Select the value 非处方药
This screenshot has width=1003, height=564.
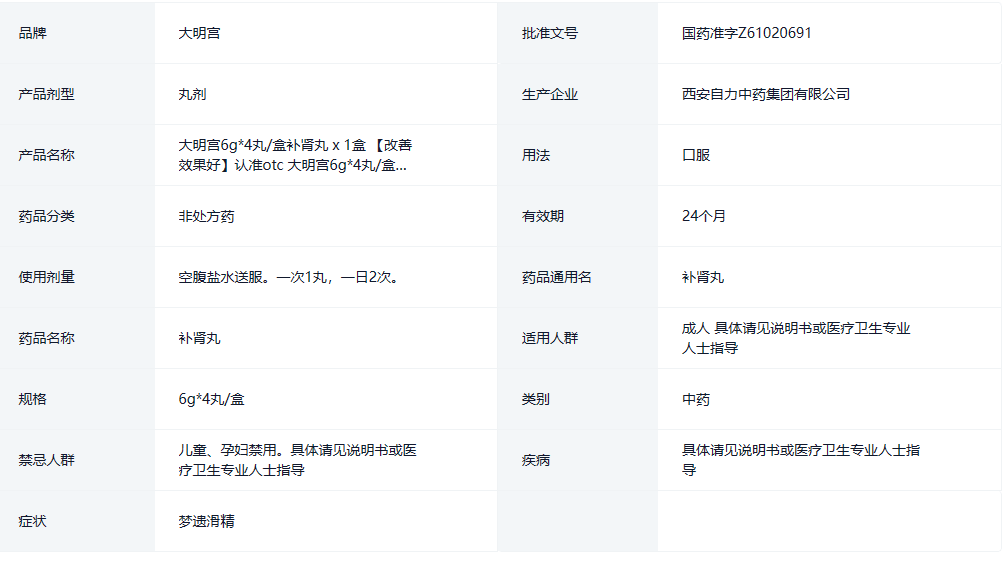tap(206, 216)
